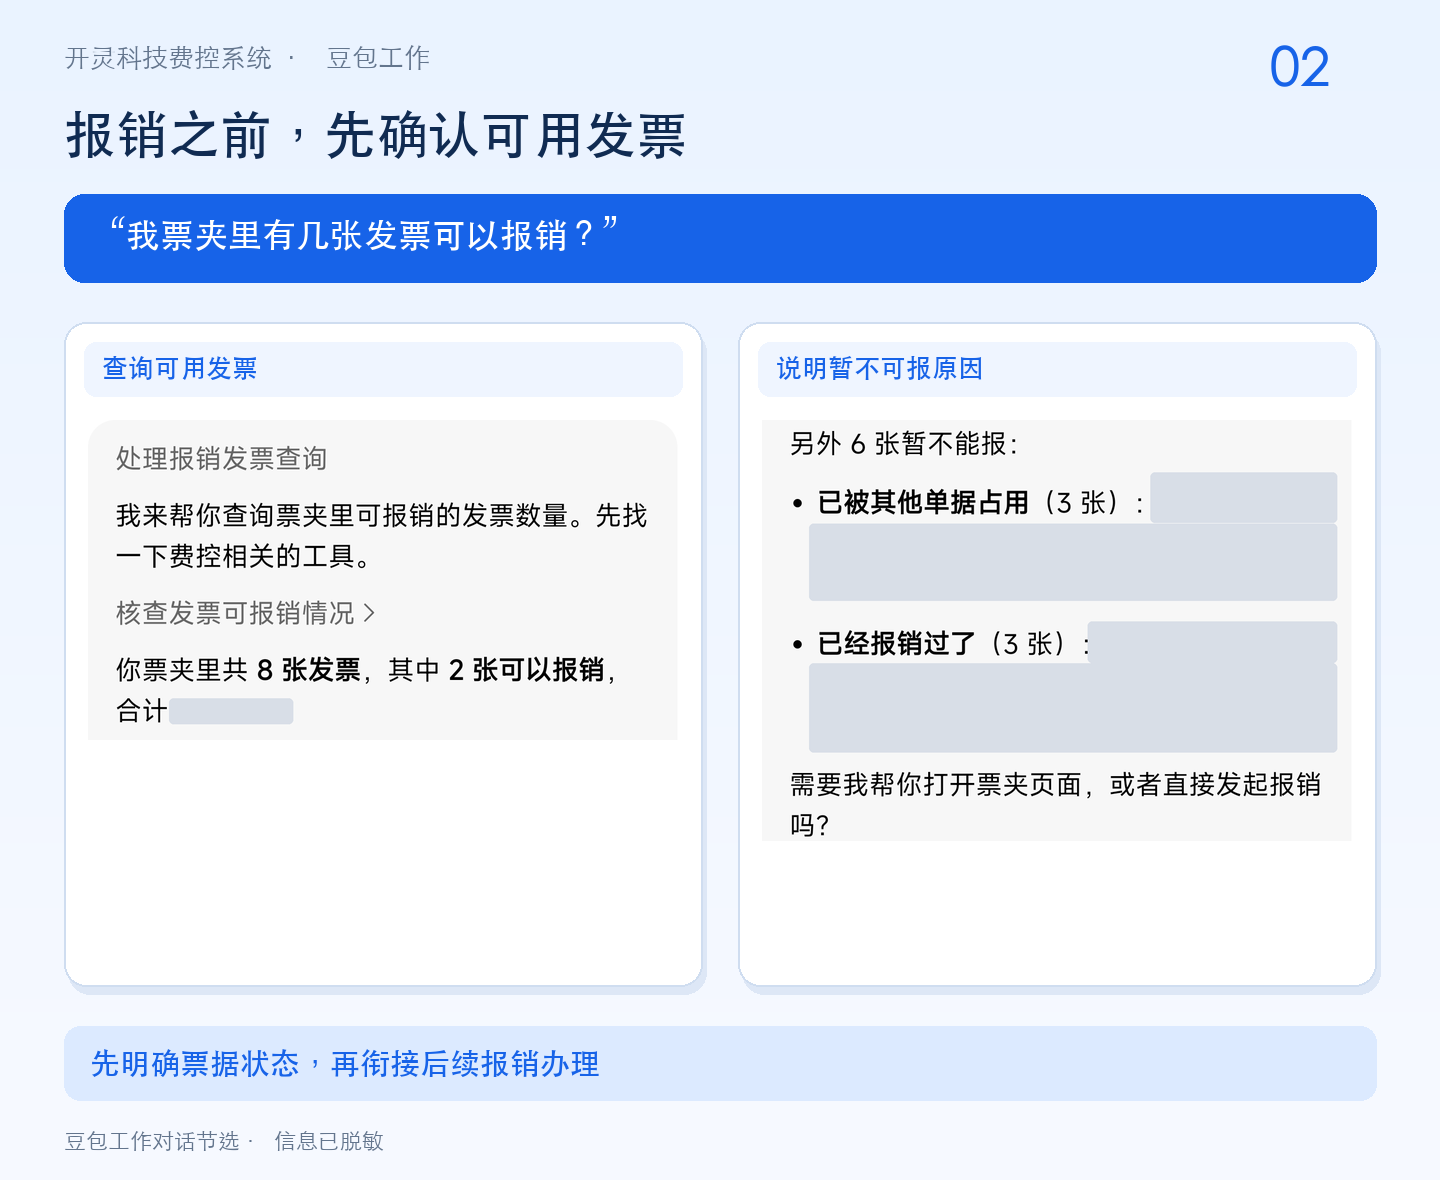The image size is (1440, 1180).
Task: Click the 豆包工作 label in header
Action: click(378, 58)
